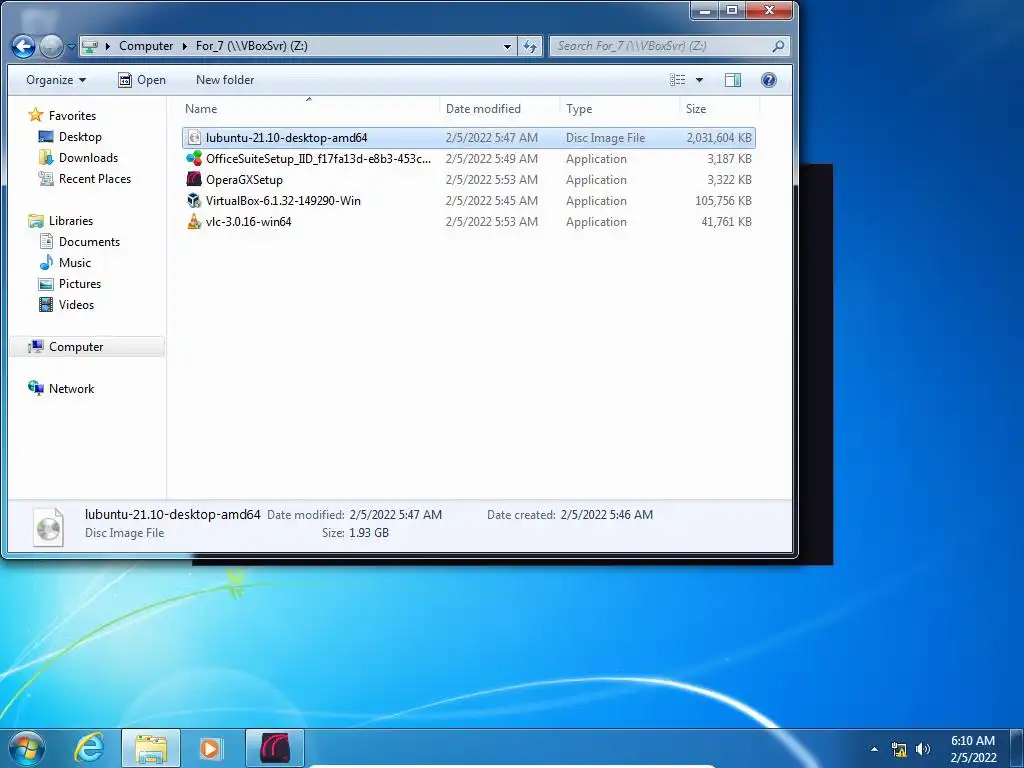Click the network status tray icon

(x=899, y=749)
